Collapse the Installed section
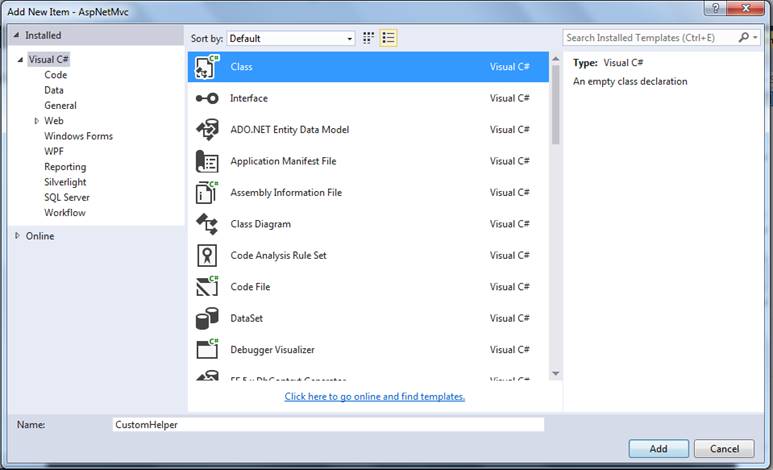The height and width of the screenshot is (470, 773). [x=16, y=35]
